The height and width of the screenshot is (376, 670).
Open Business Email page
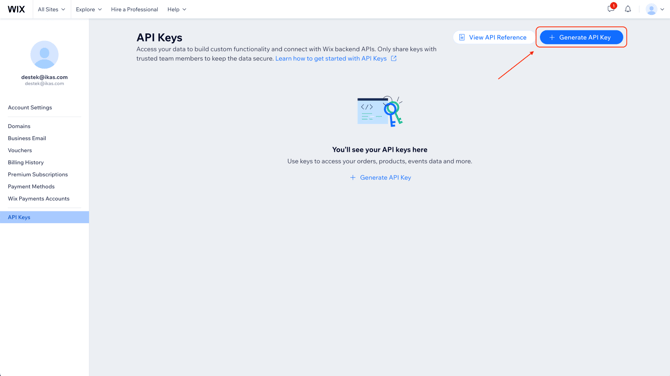point(26,138)
